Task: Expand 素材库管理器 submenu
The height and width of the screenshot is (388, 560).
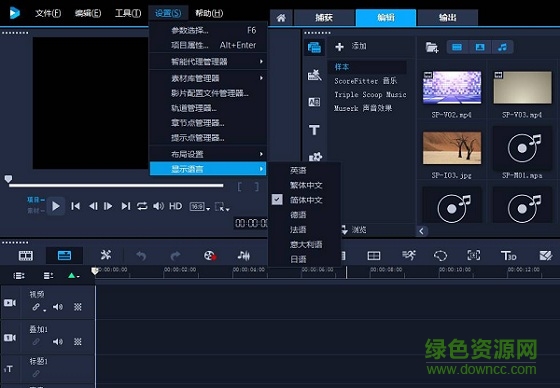Action: click(x=208, y=78)
